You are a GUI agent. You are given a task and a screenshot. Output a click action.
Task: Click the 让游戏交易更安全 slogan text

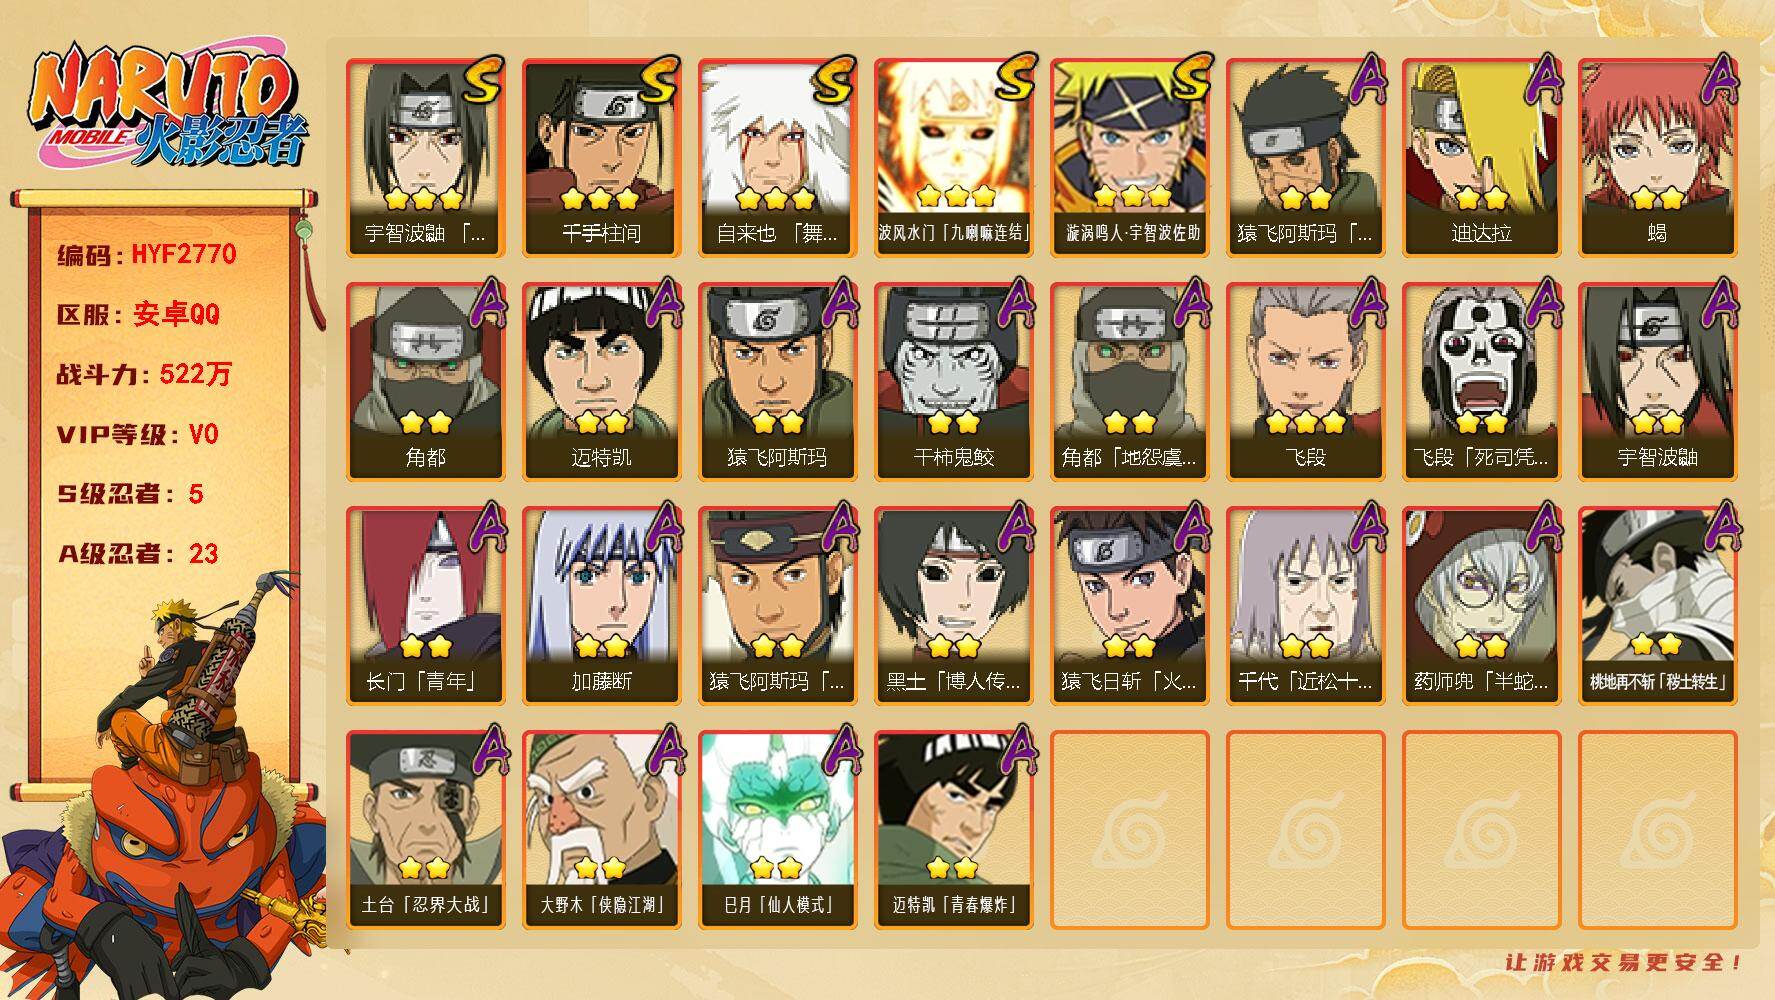point(1624,962)
